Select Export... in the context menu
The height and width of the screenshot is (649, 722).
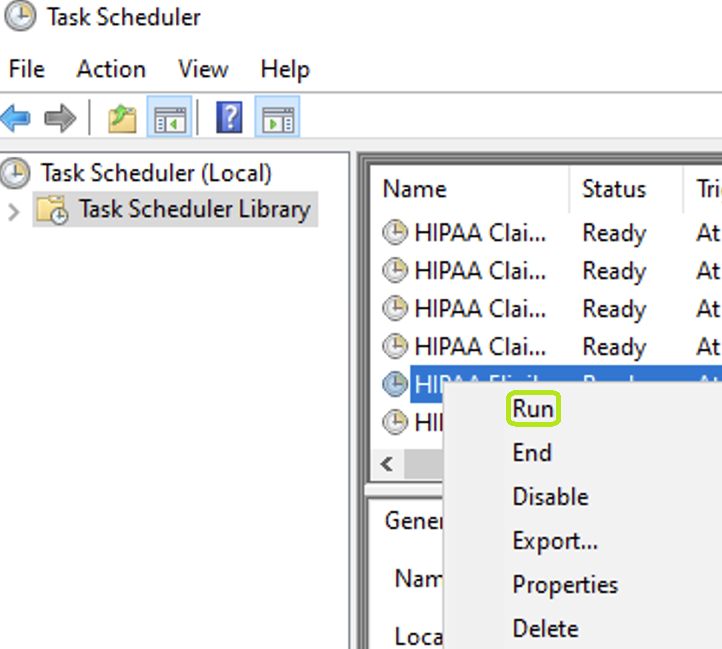tap(555, 541)
